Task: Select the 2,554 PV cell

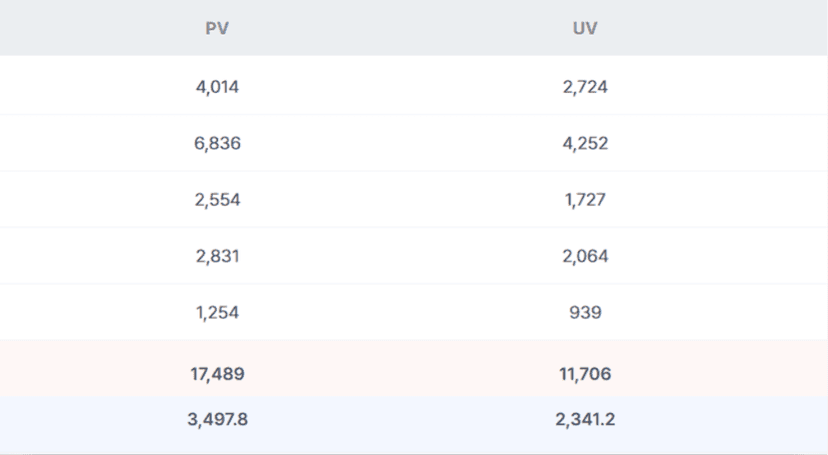Action: click(x=217, y=199)
